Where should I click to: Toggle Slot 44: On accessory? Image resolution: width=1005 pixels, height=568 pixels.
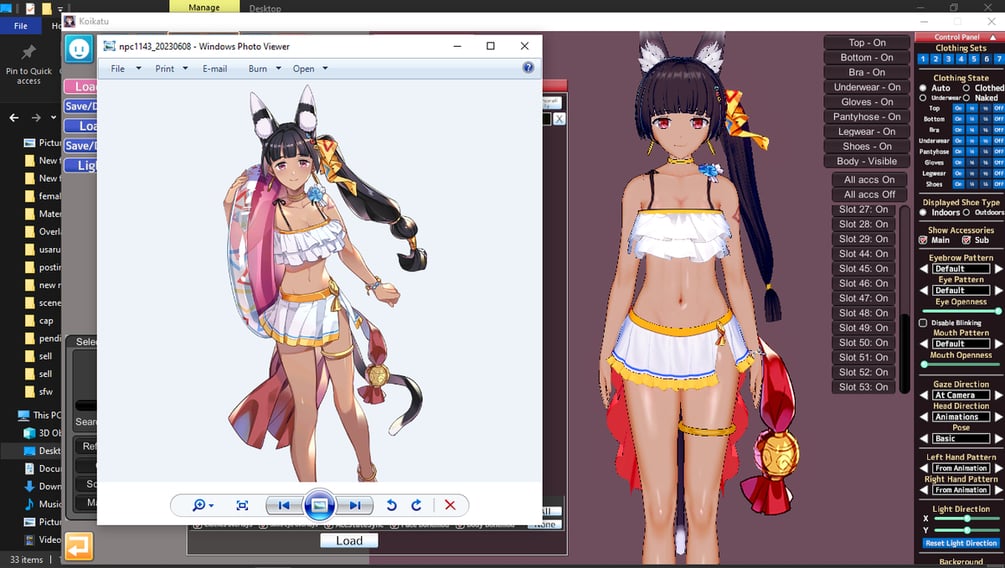coord(863,253)
